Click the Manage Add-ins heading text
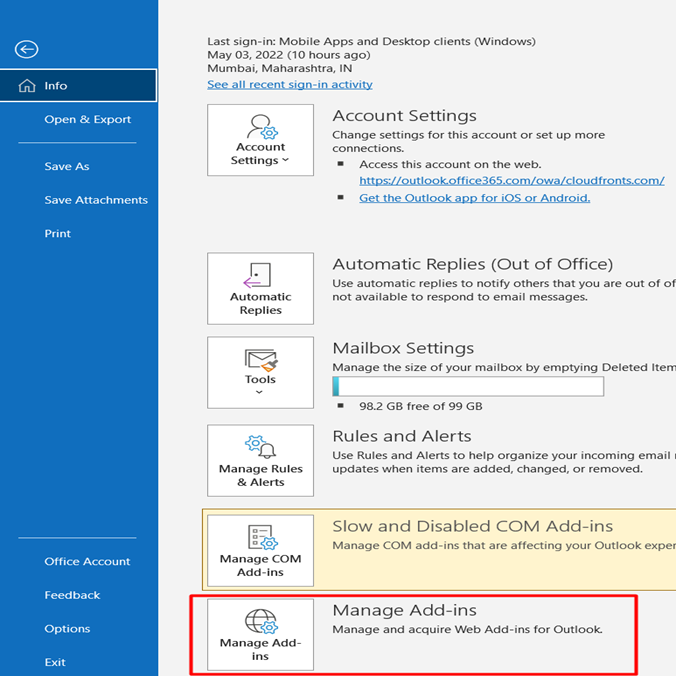The height and width of the screenshot is (676, 676). coord(404,610)
